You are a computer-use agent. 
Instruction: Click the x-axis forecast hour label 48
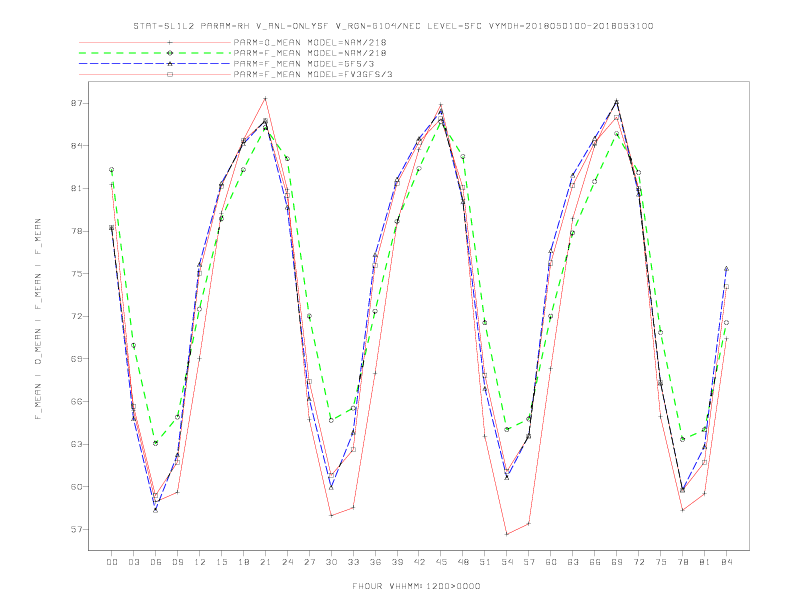pos(463,562)
